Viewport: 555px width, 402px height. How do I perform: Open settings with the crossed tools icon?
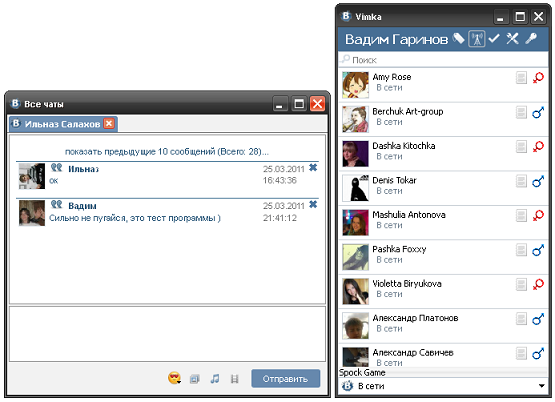(x=512, y=38)
